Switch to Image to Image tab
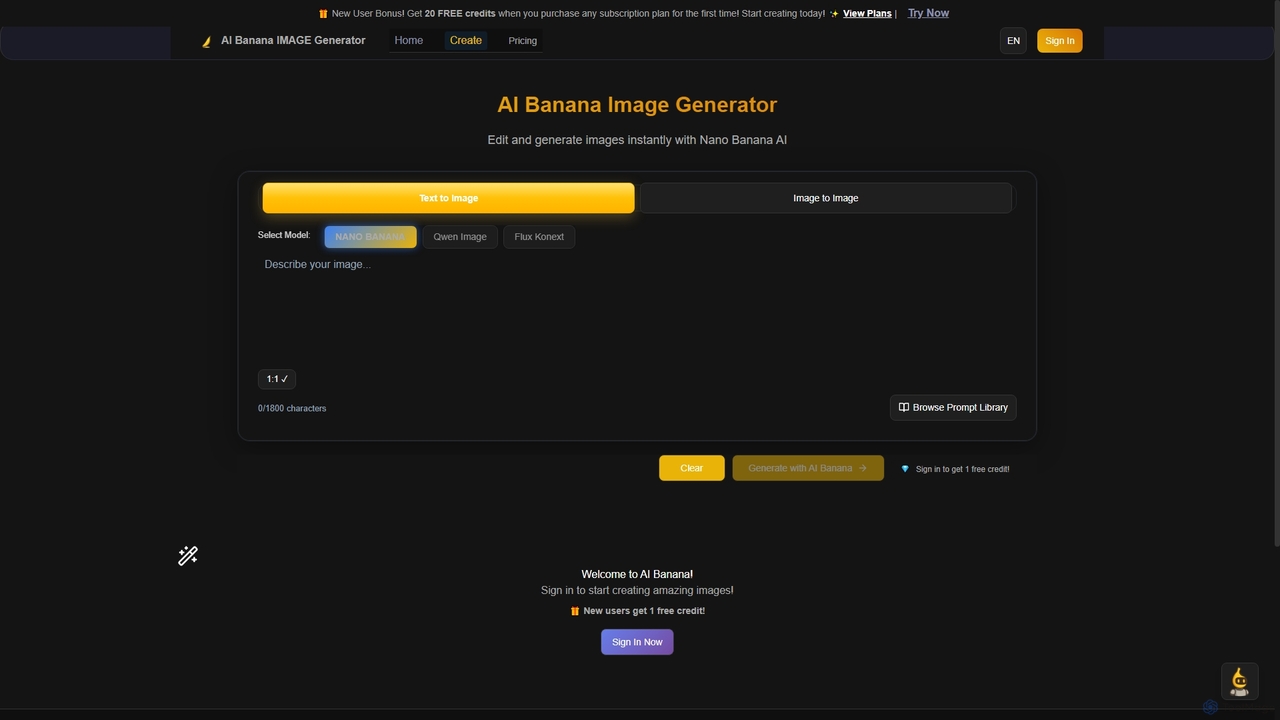This screenshot has height=720, width=1280. pyautogui.click(x=826, y=198)
